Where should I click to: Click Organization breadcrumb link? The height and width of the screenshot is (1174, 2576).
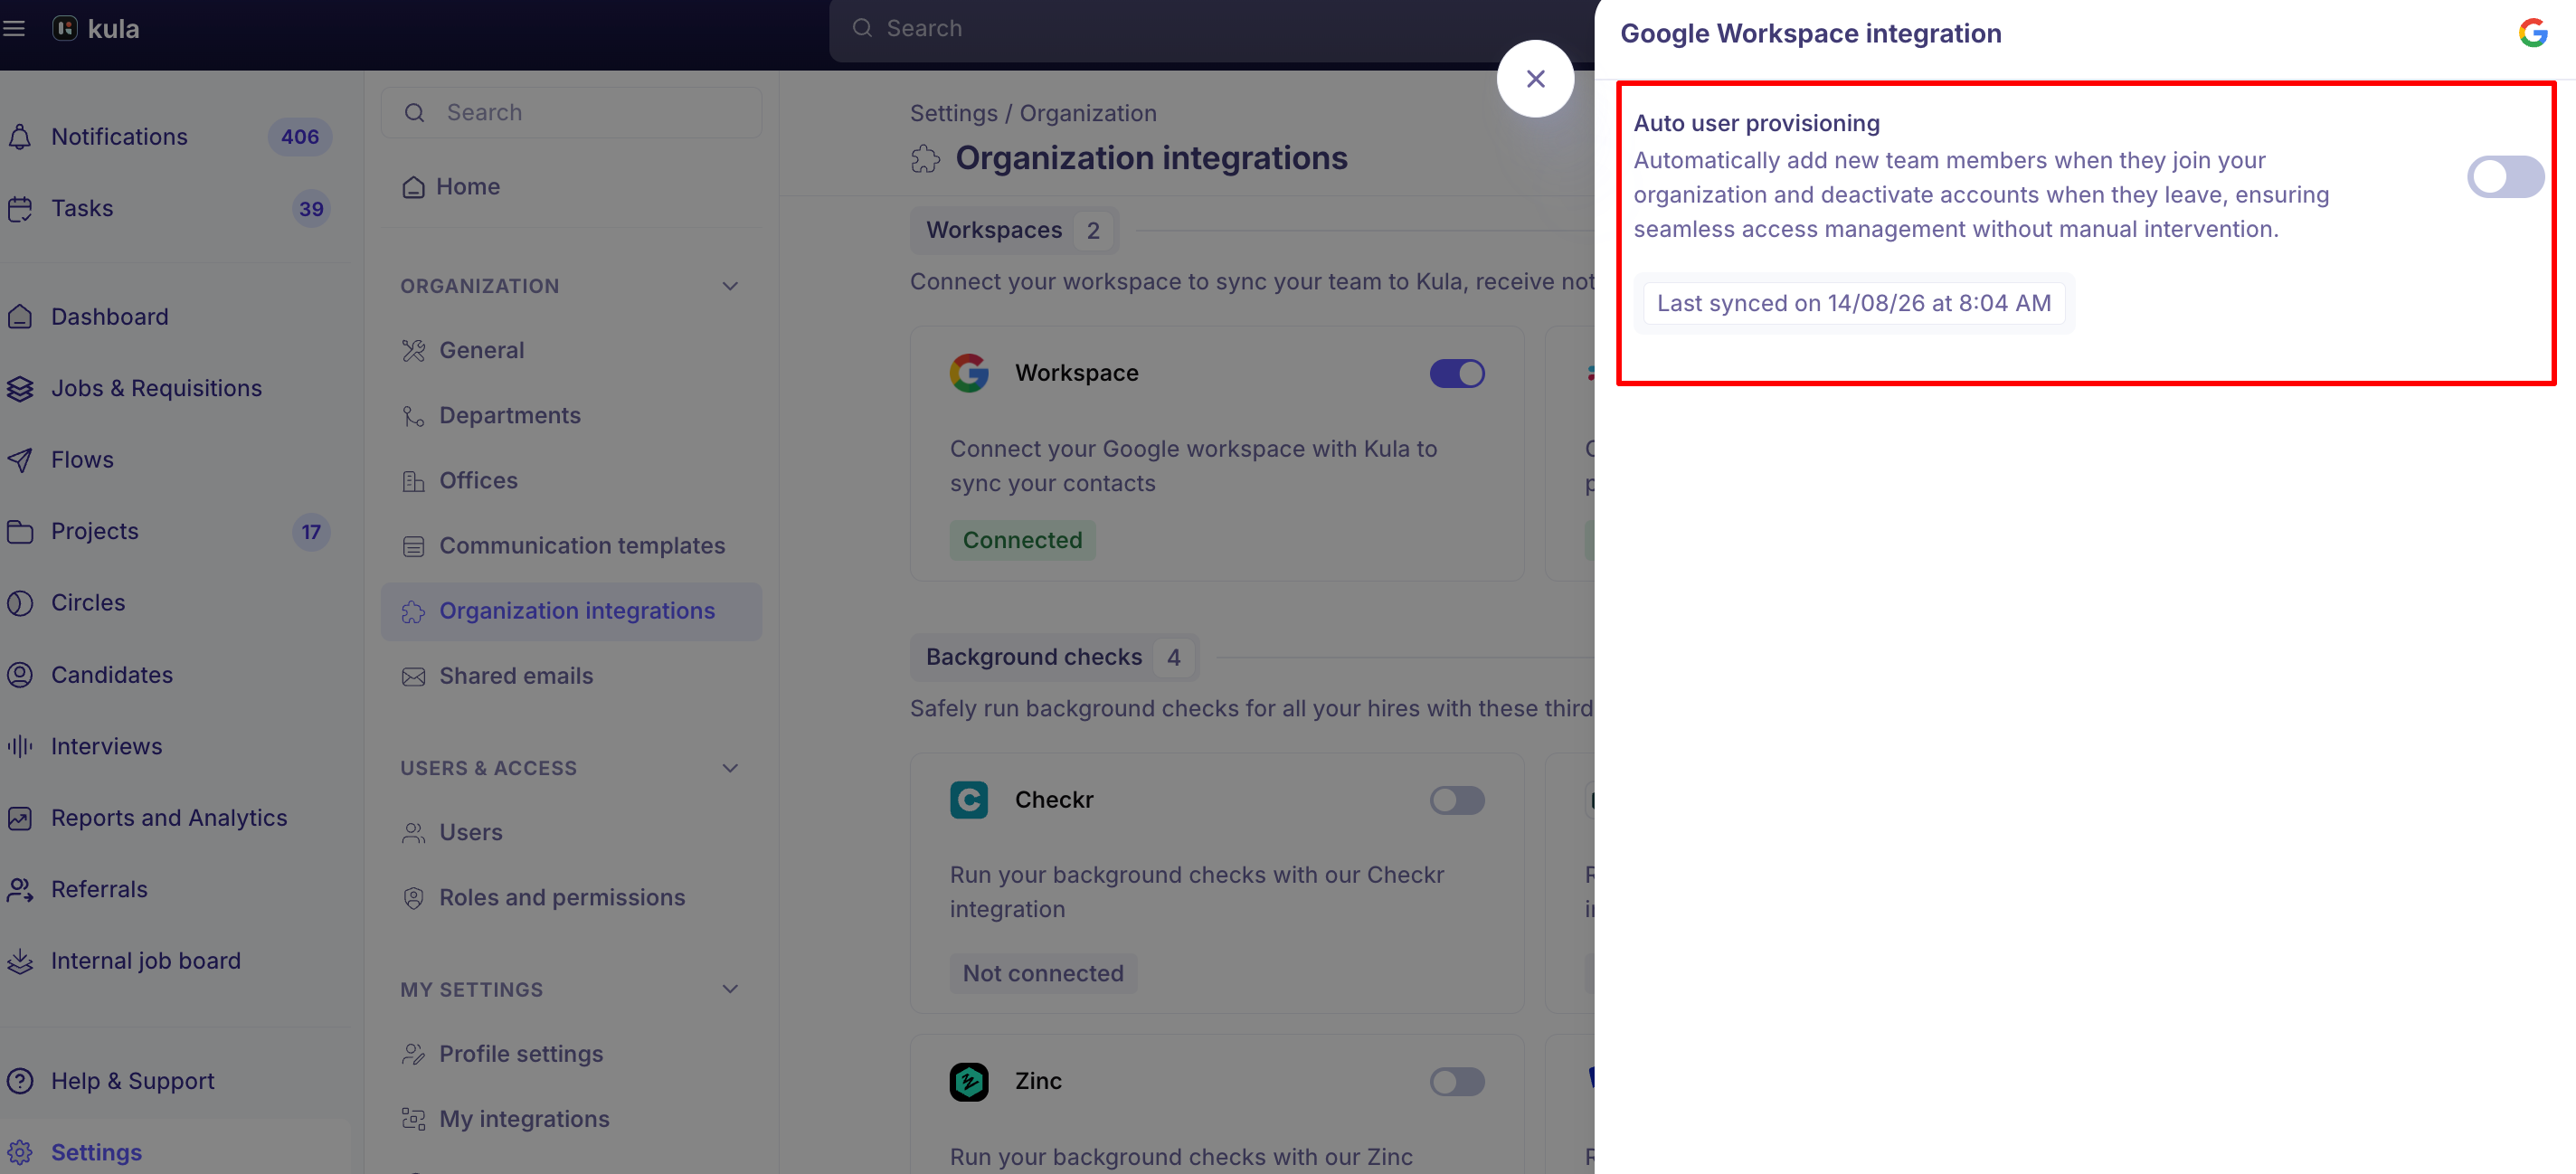pos(1088,114)
